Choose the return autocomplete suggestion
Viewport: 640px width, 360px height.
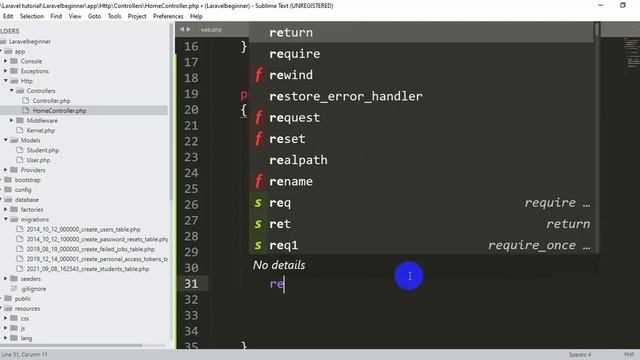421,33
